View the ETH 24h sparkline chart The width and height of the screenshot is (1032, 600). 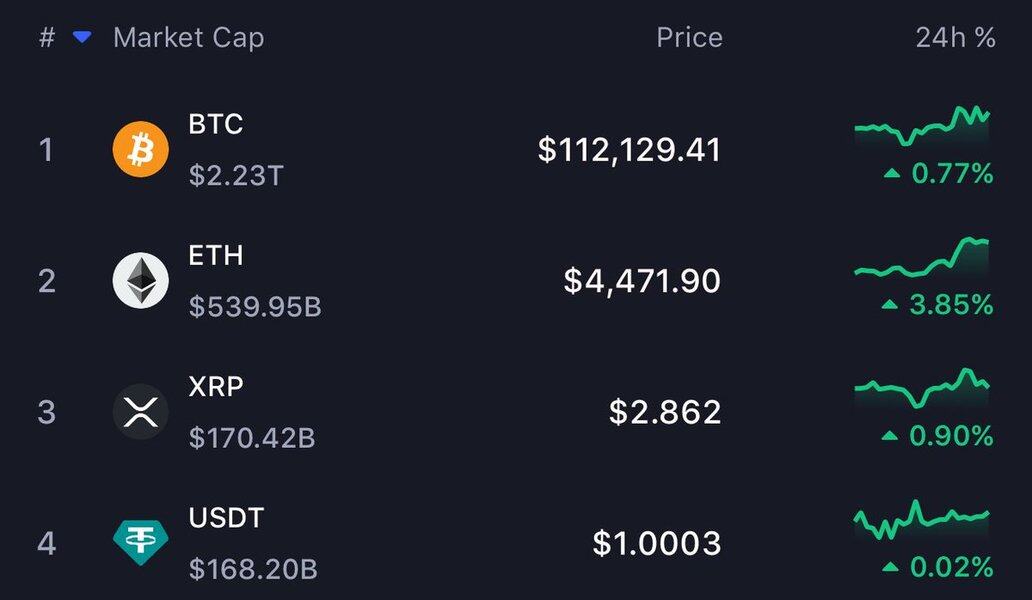921,258
